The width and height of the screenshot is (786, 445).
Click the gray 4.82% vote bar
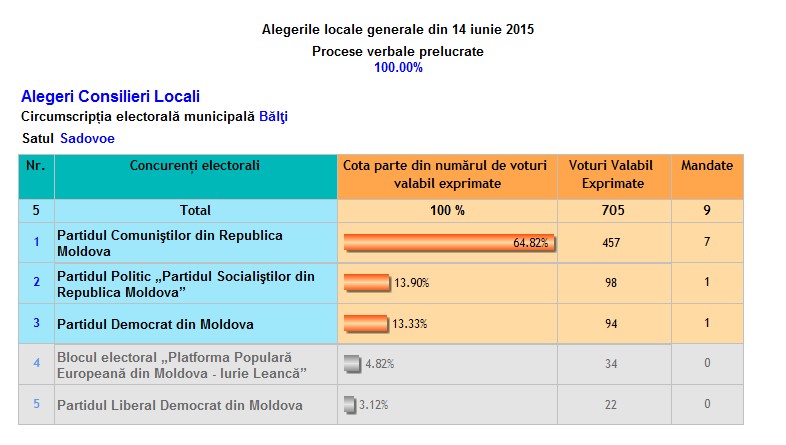click(352, 364)
